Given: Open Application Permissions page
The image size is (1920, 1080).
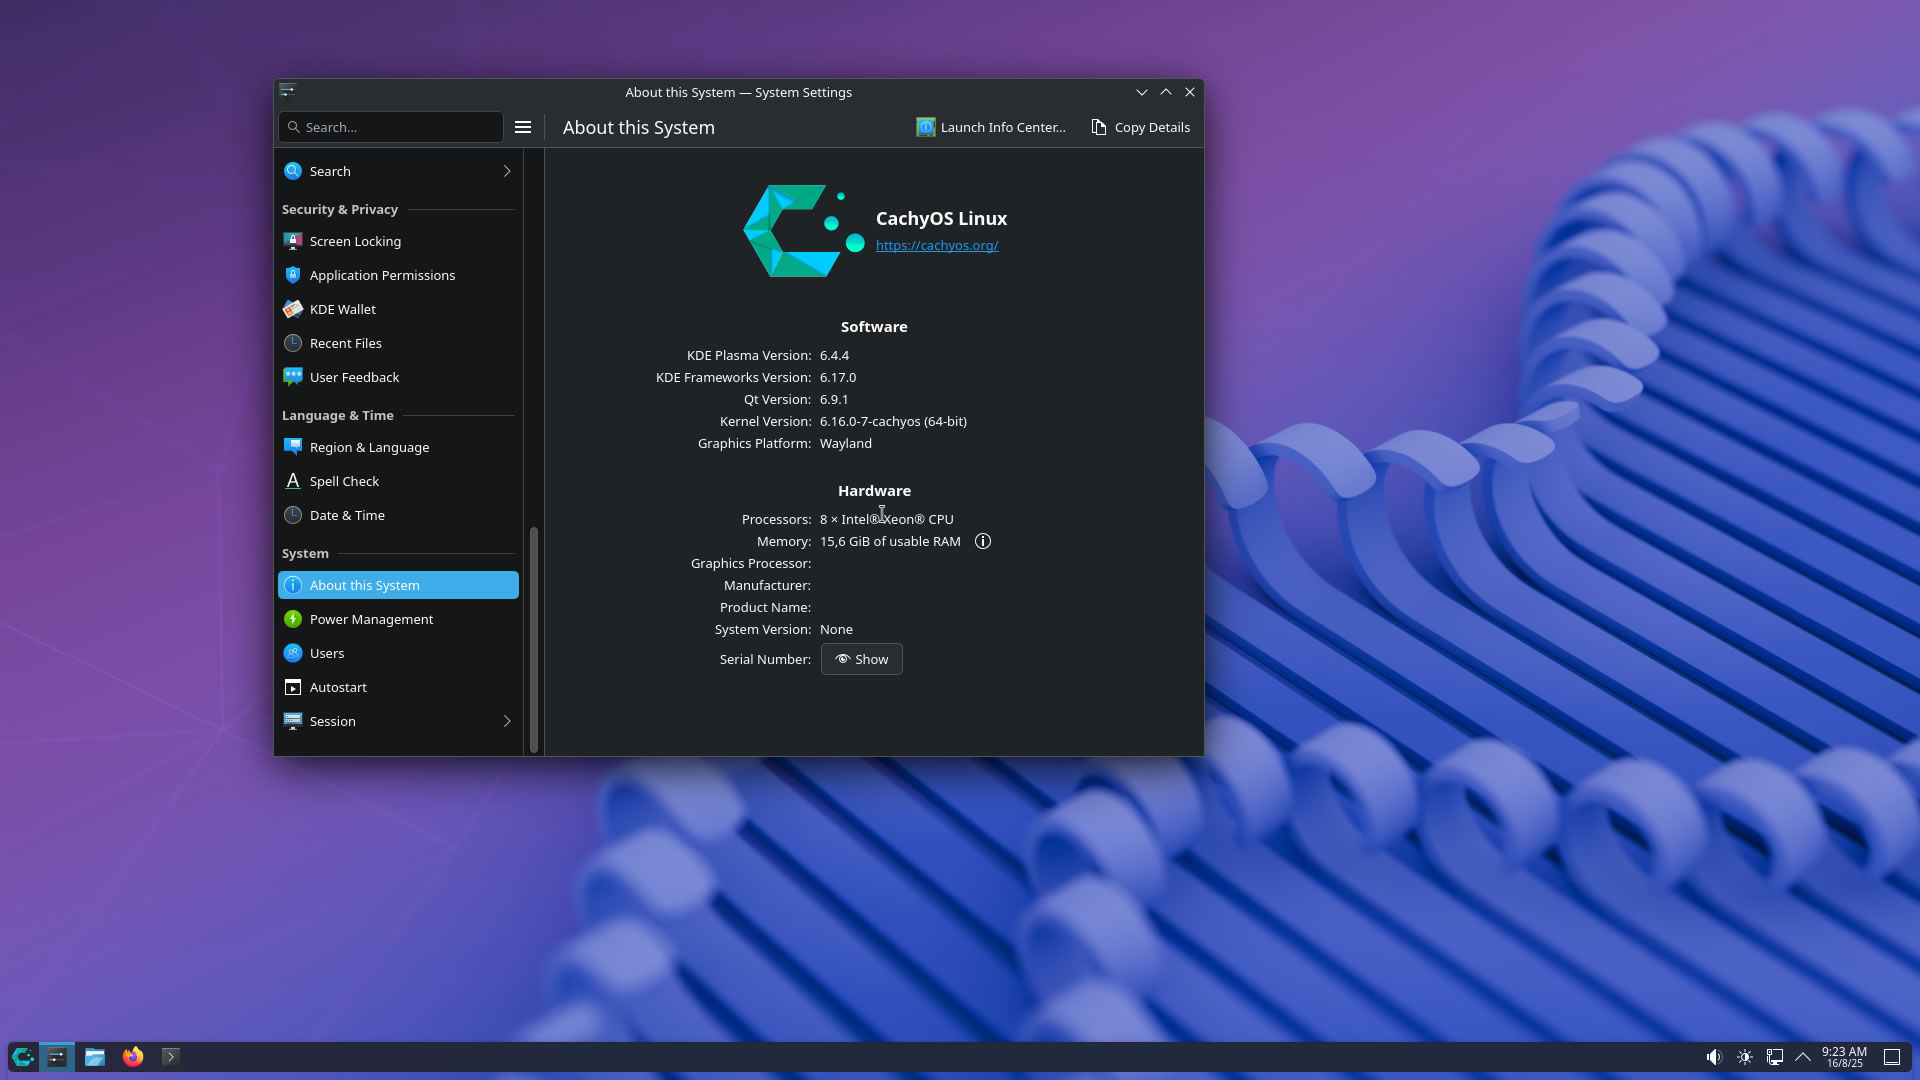Looking at the screenshot, I should coord(398,275).
